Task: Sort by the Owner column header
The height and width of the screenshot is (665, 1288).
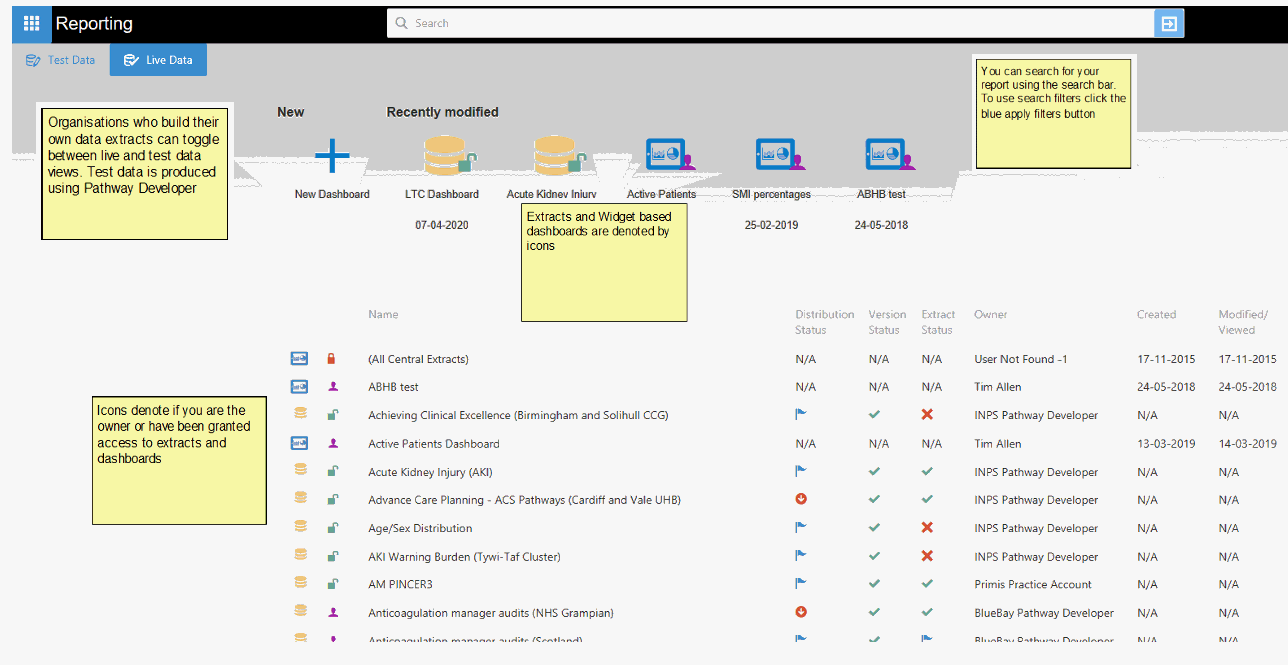Action: point(990,315)
